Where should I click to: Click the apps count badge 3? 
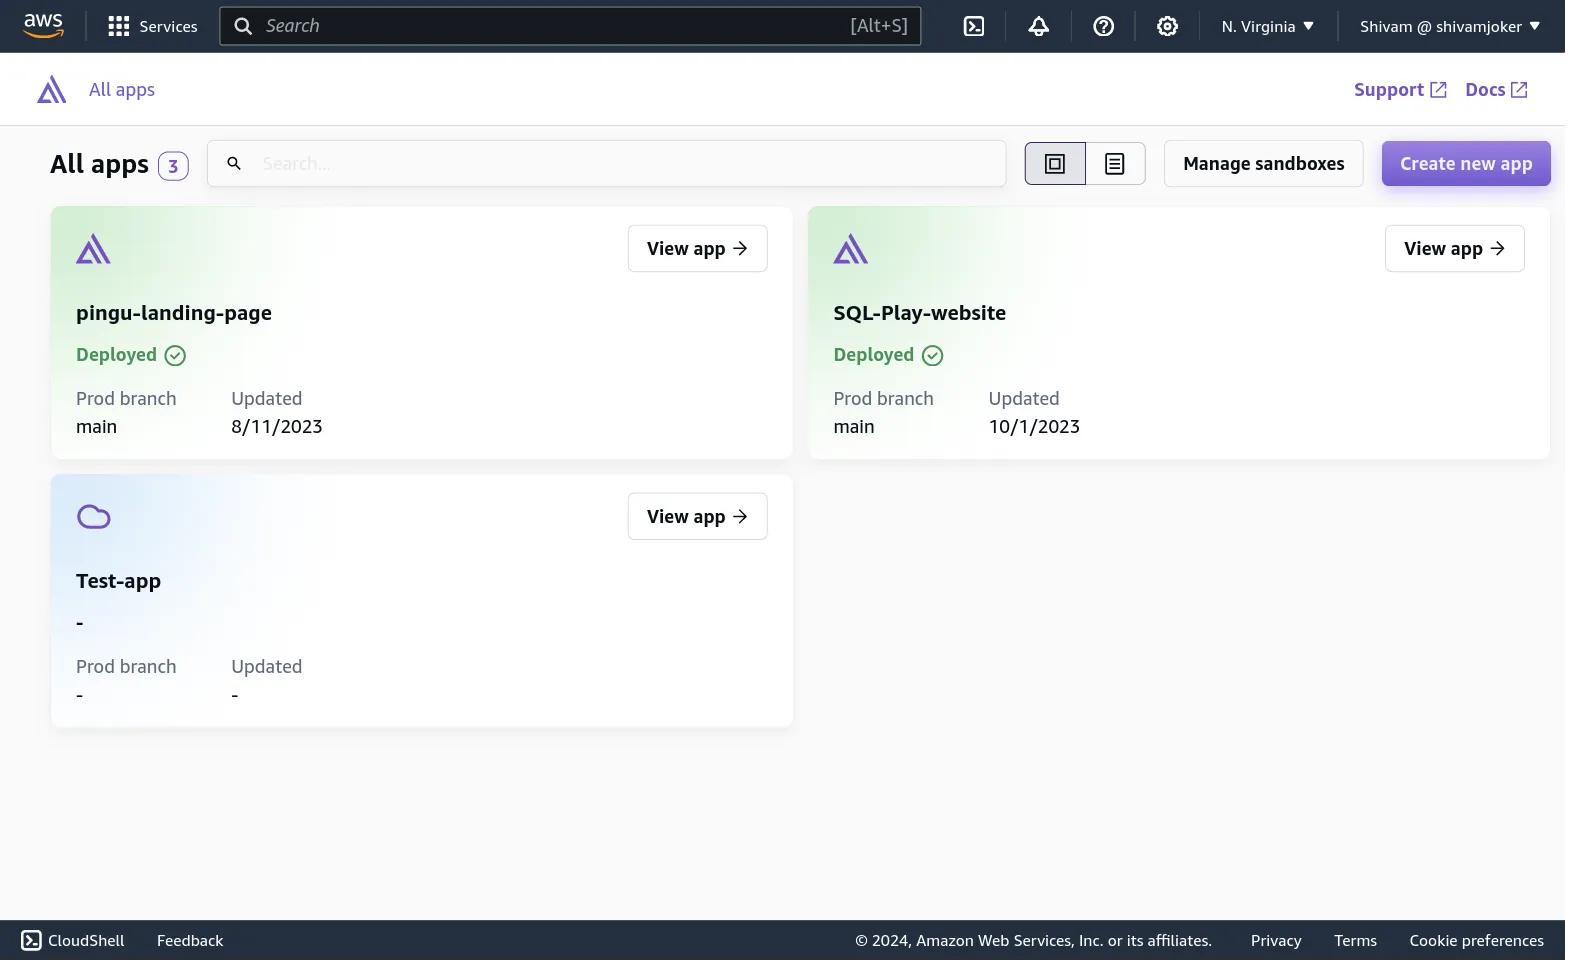coord(173,166)
